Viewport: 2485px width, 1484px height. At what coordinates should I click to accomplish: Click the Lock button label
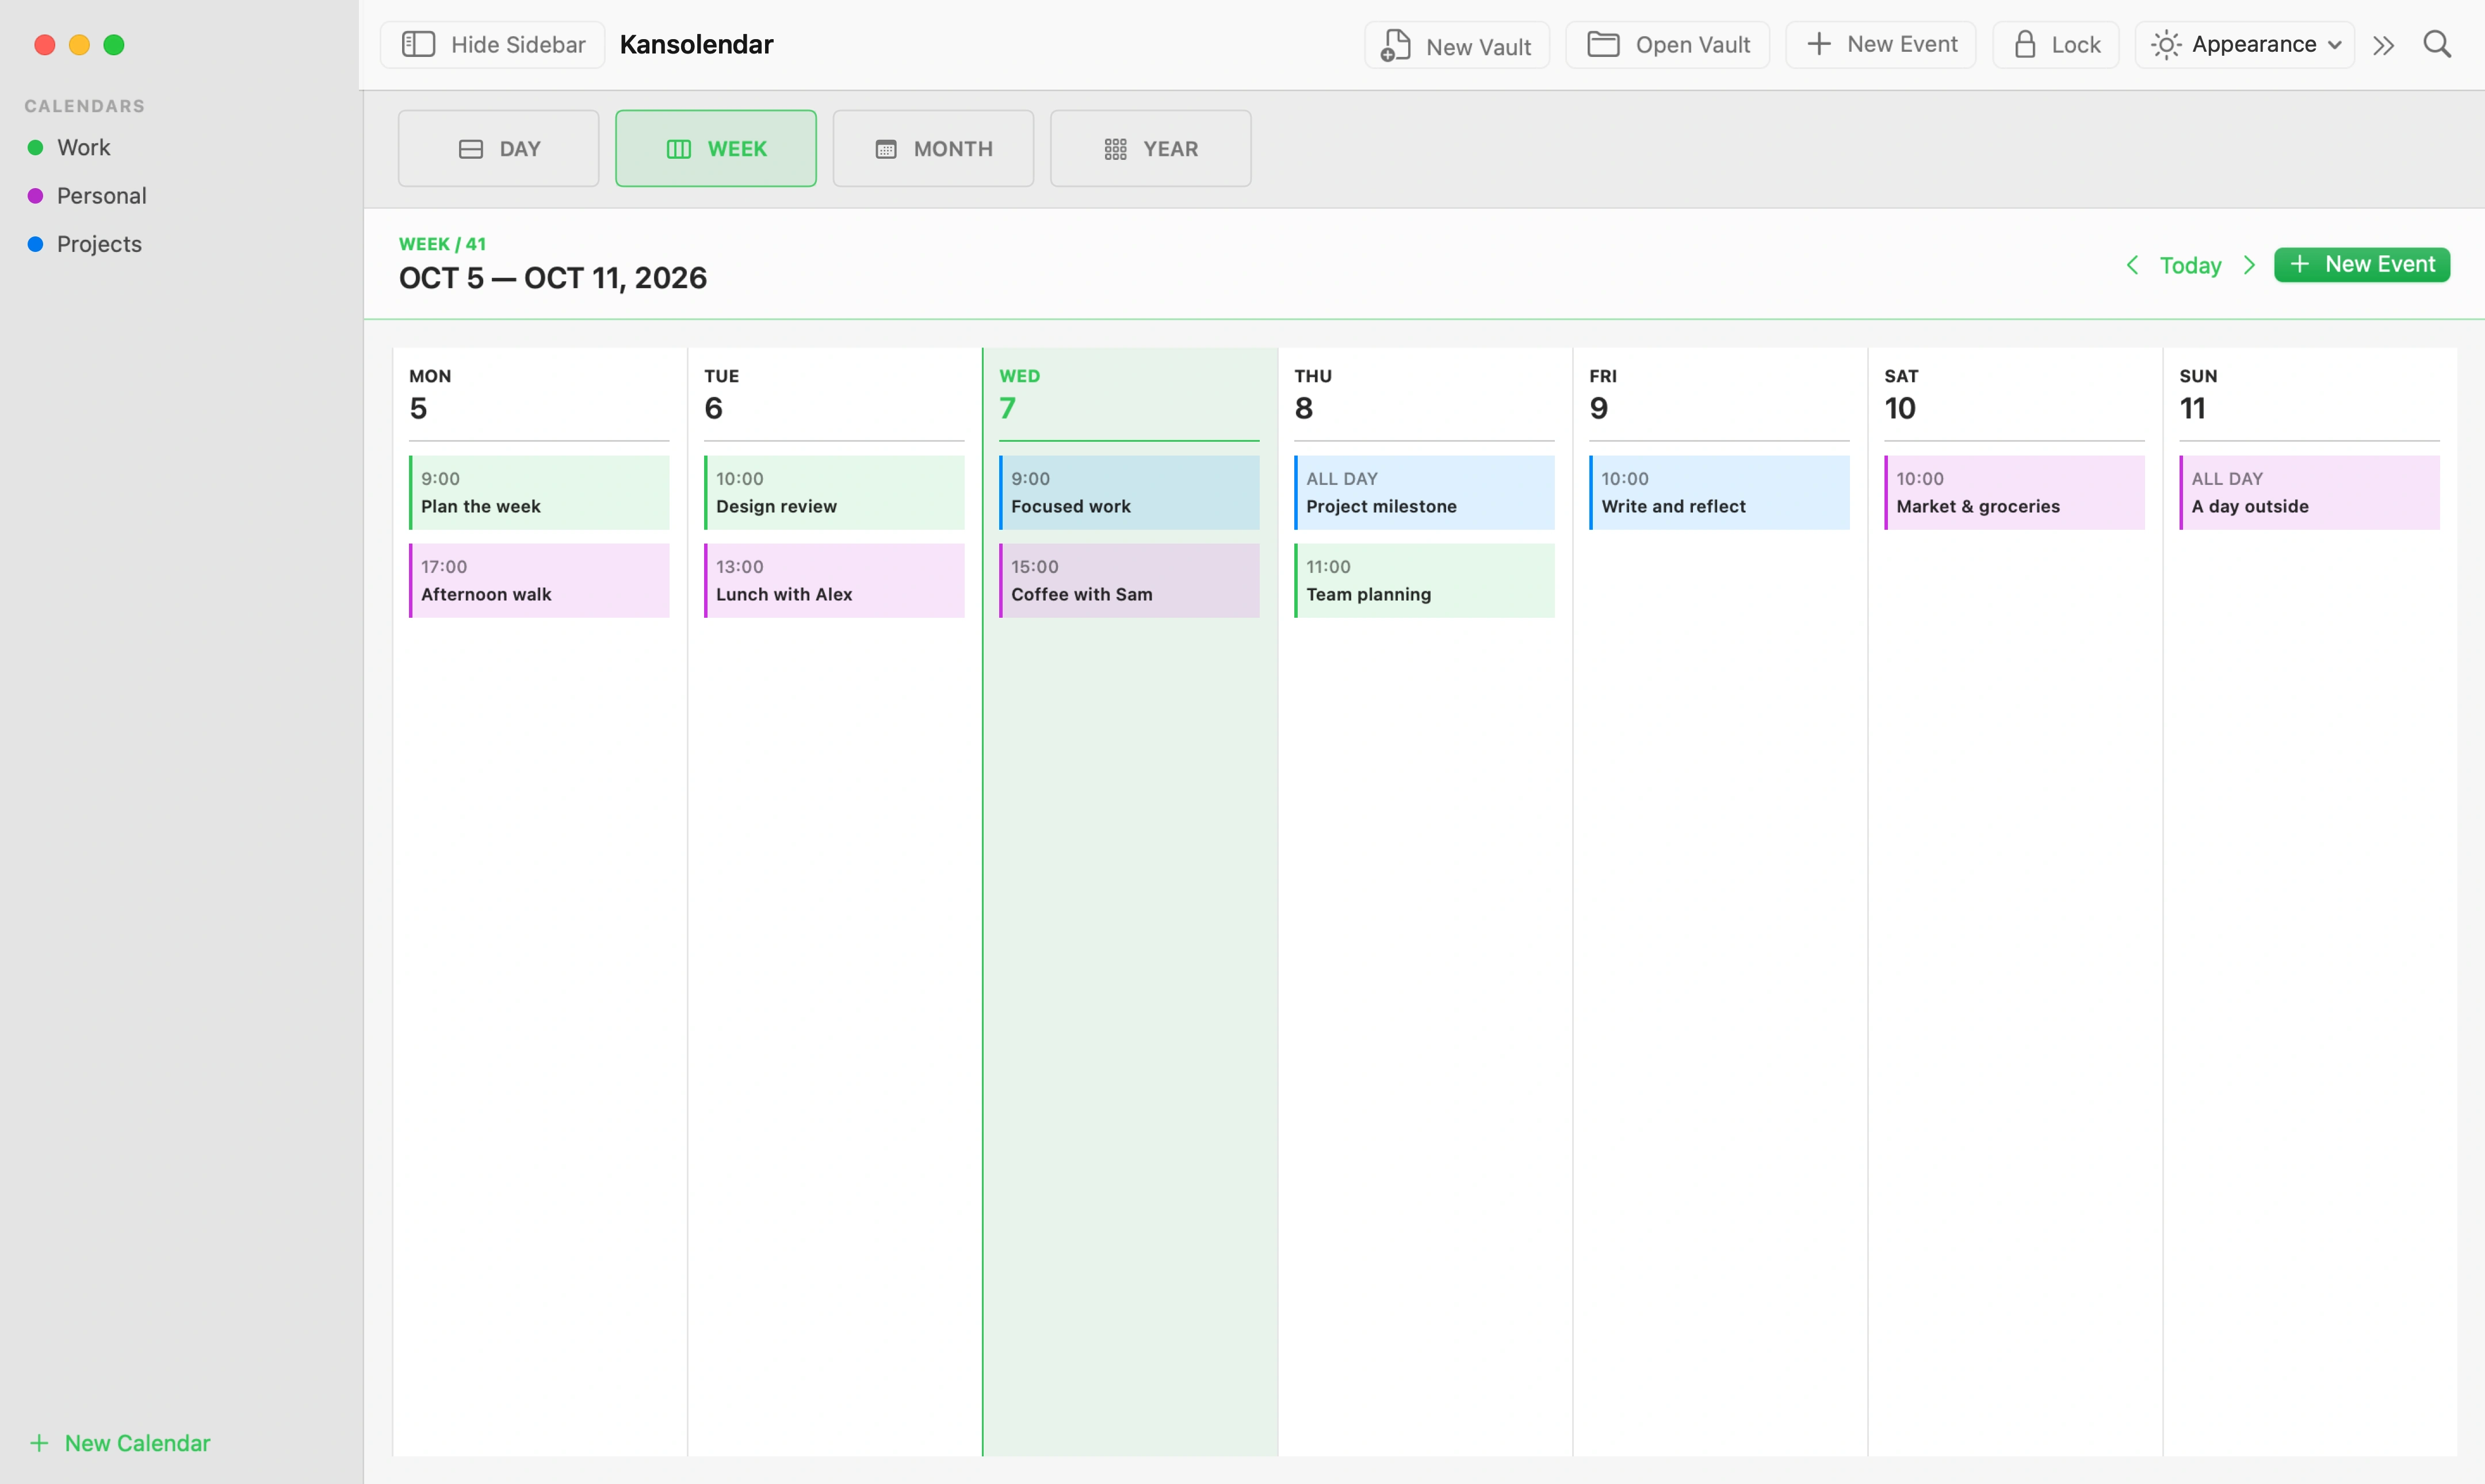(x=2076, y=44)
